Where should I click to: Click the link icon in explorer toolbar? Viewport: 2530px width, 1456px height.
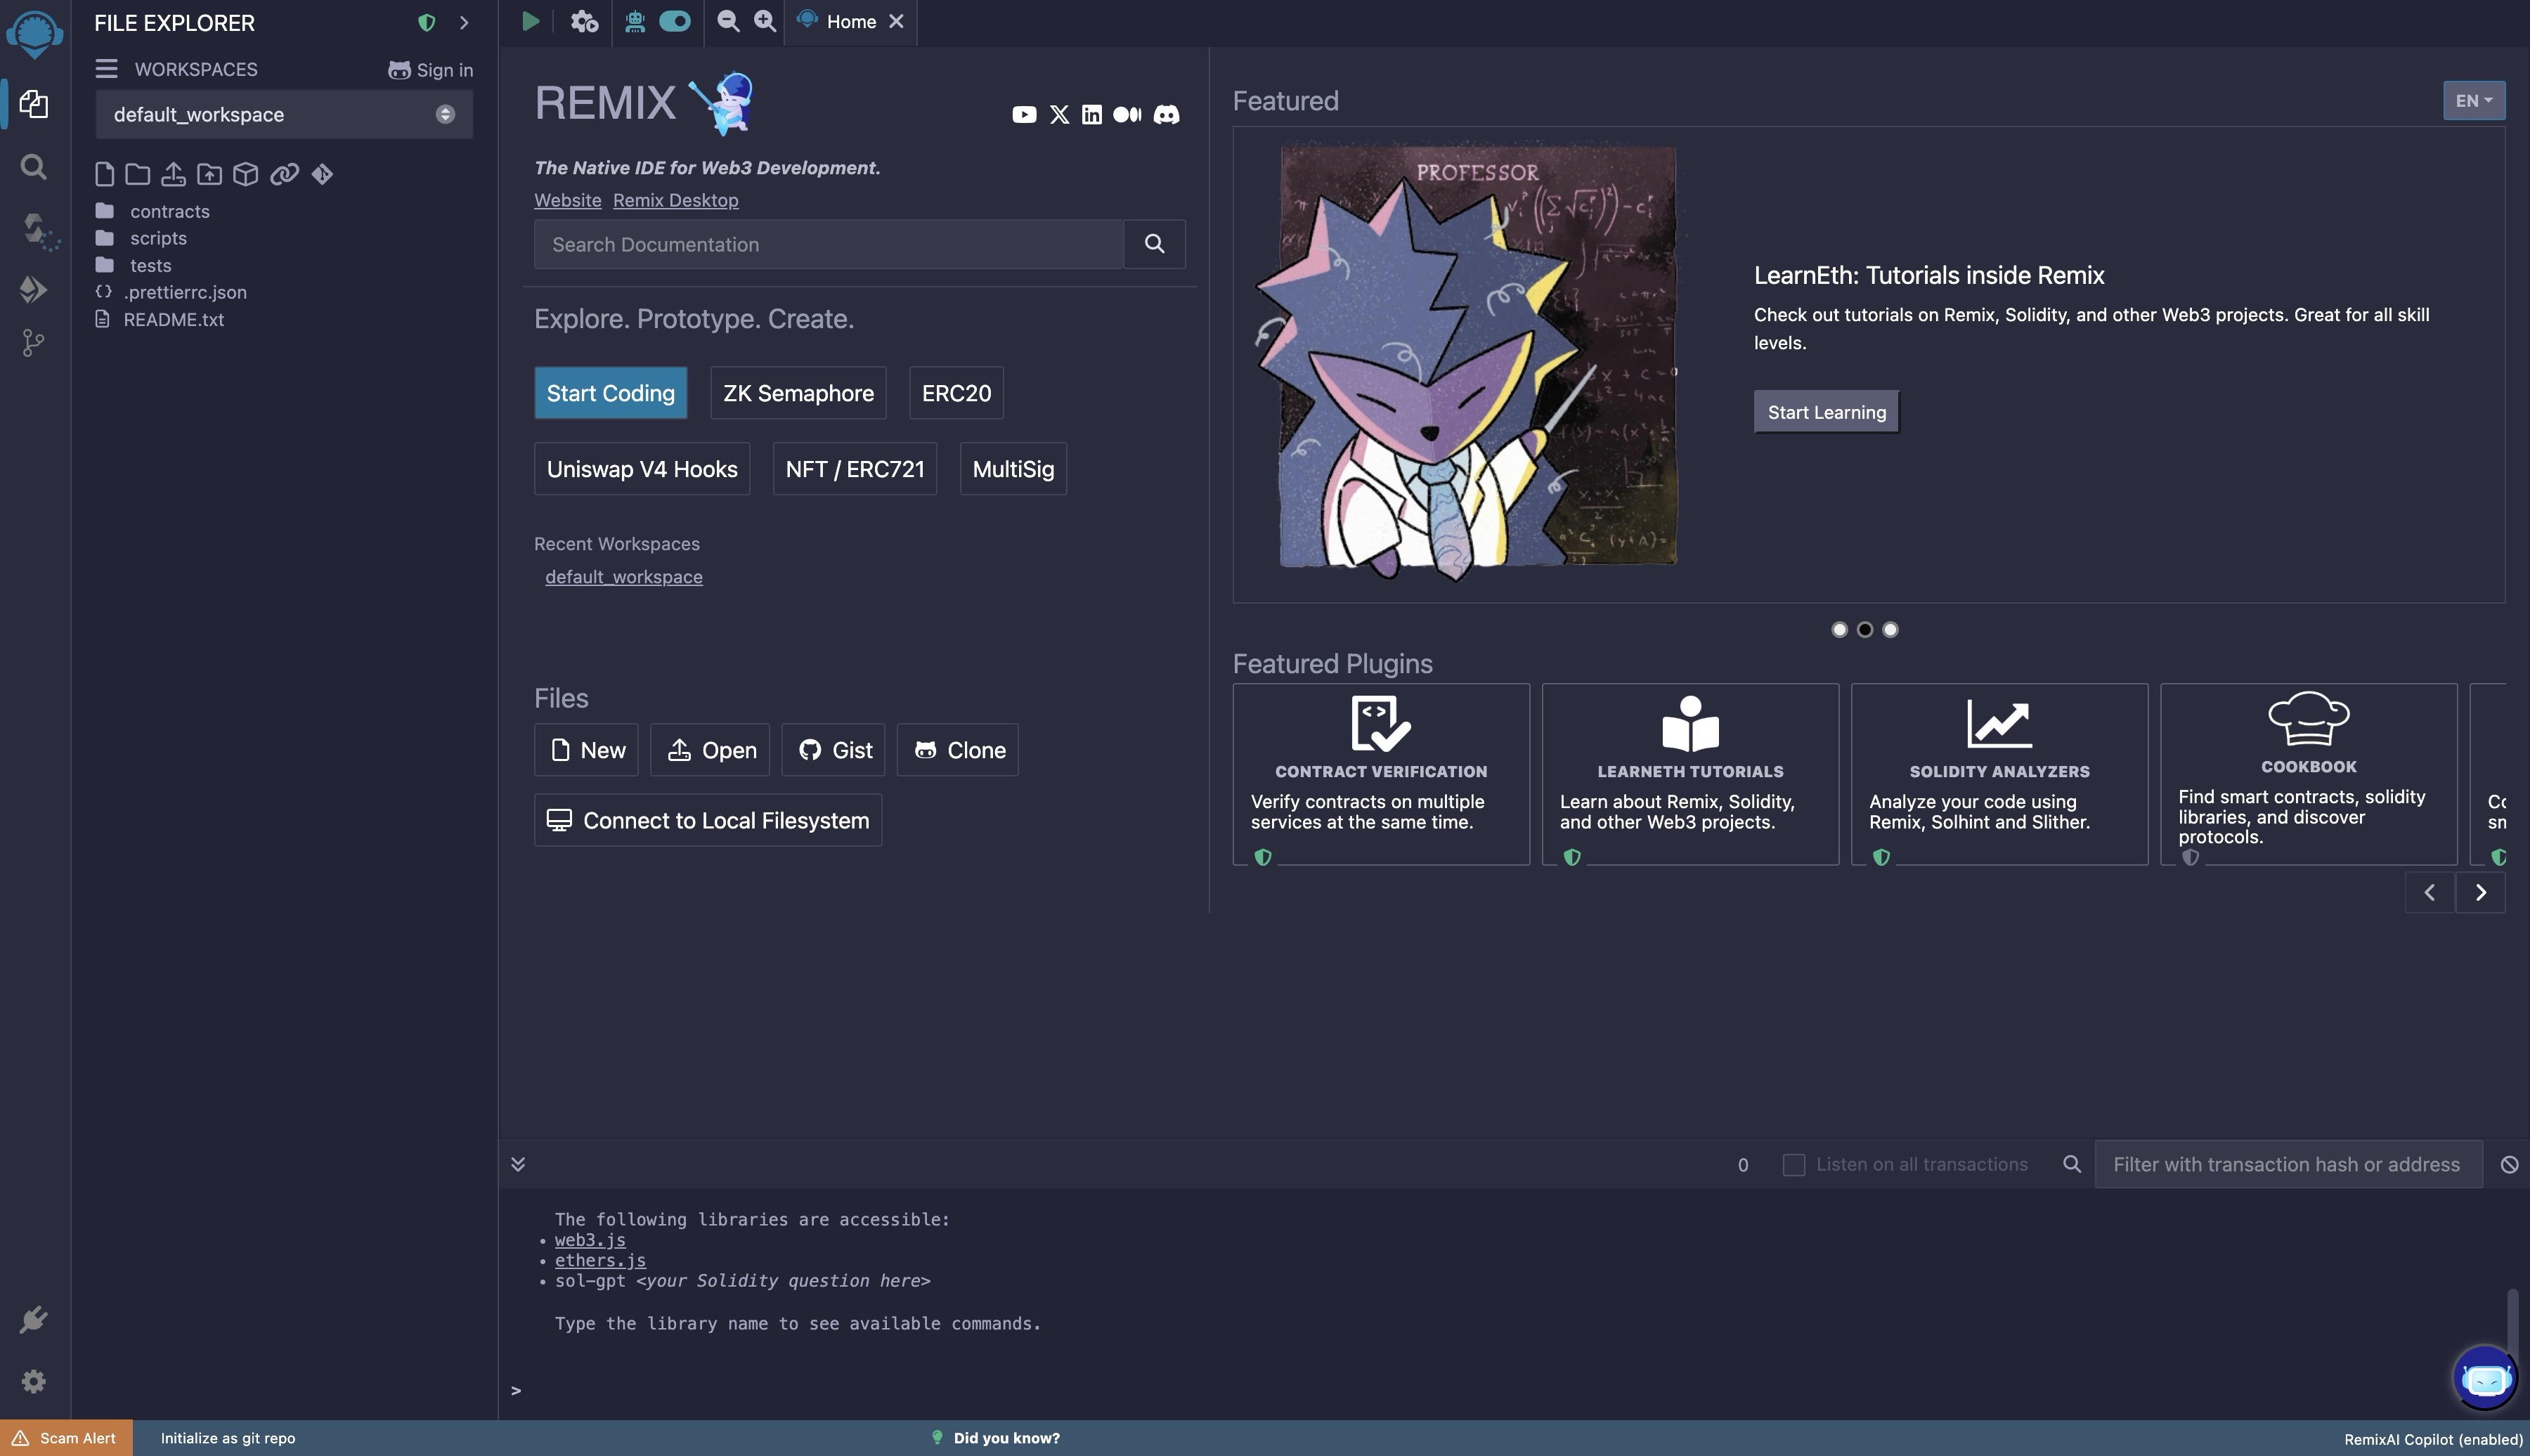pos(284,174)
